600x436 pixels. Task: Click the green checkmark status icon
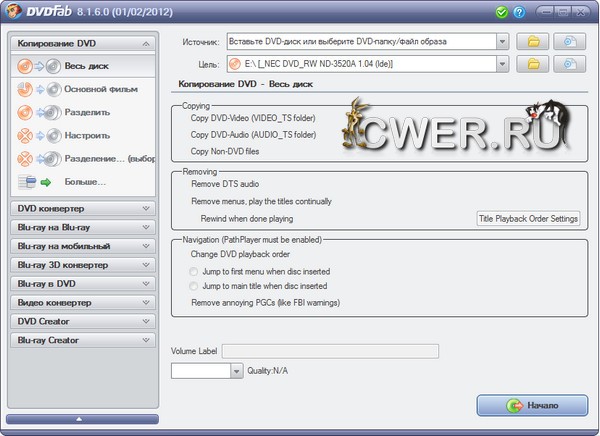coord(501,12)
